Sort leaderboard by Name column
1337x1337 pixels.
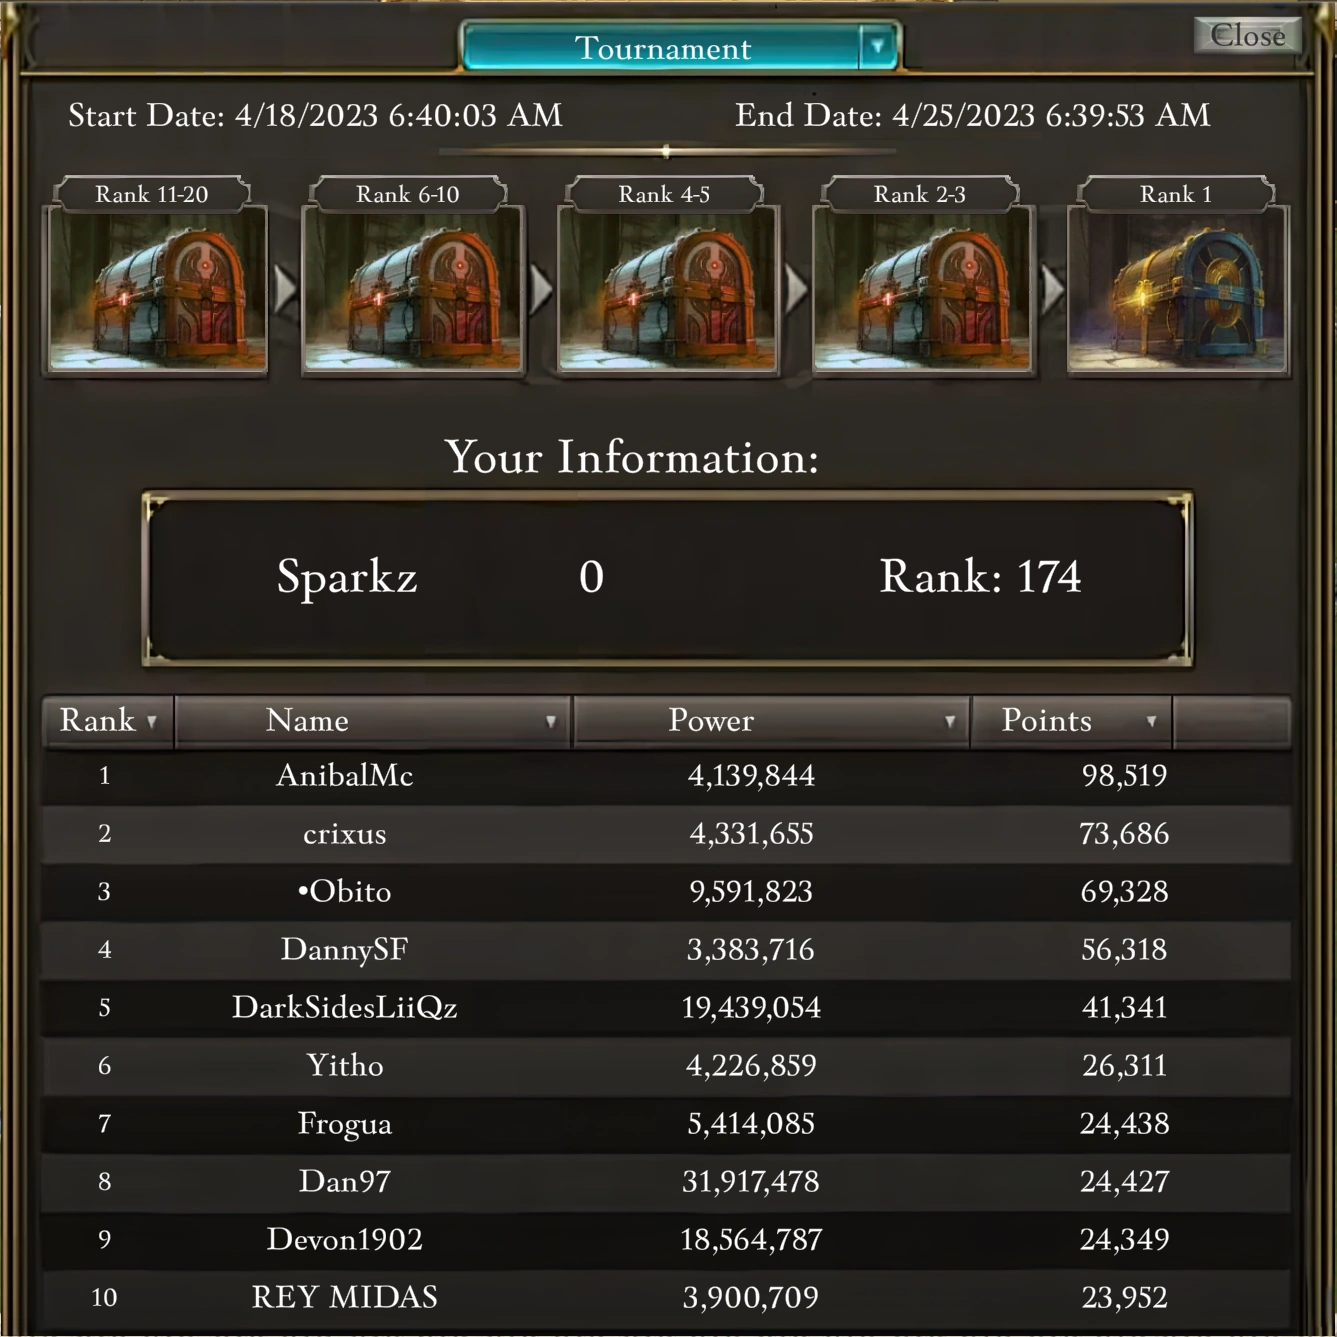[x=373, y=721]
